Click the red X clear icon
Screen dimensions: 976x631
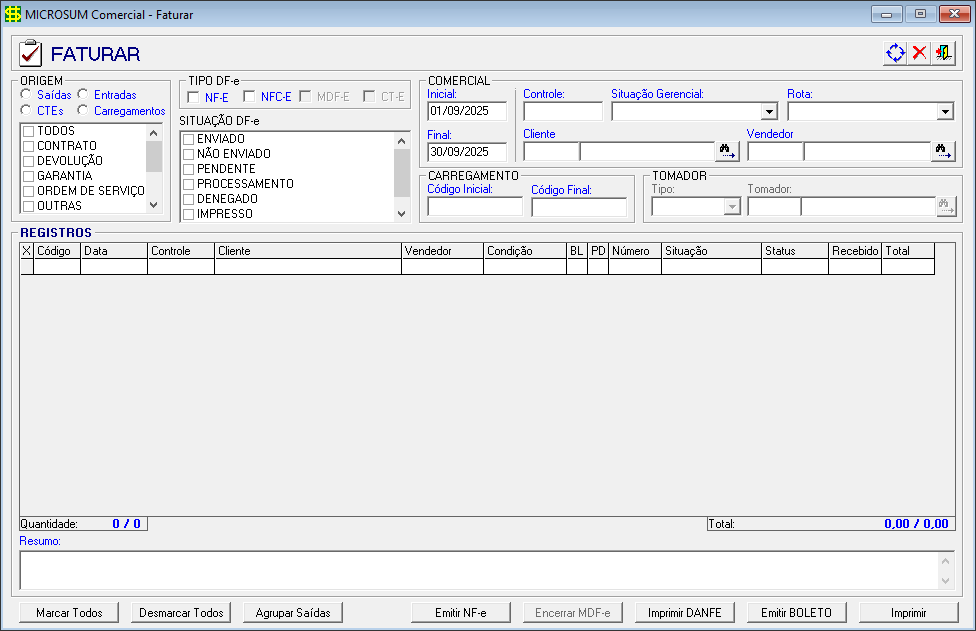pyautogui.click(x=919, y=53)
